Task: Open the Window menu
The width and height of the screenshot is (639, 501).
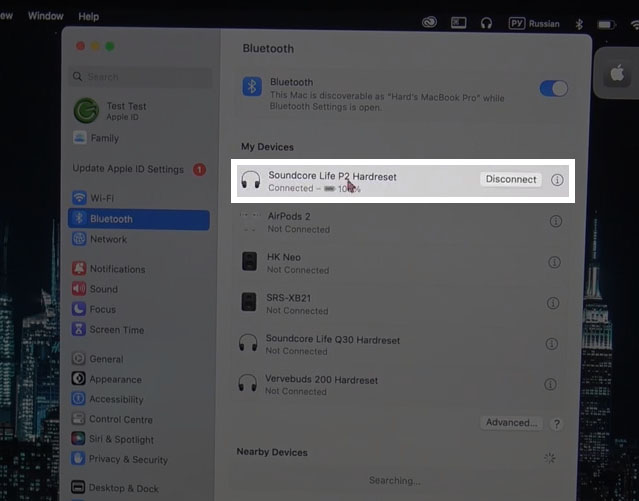Action: pyautogui.click(x=46, y=16)
